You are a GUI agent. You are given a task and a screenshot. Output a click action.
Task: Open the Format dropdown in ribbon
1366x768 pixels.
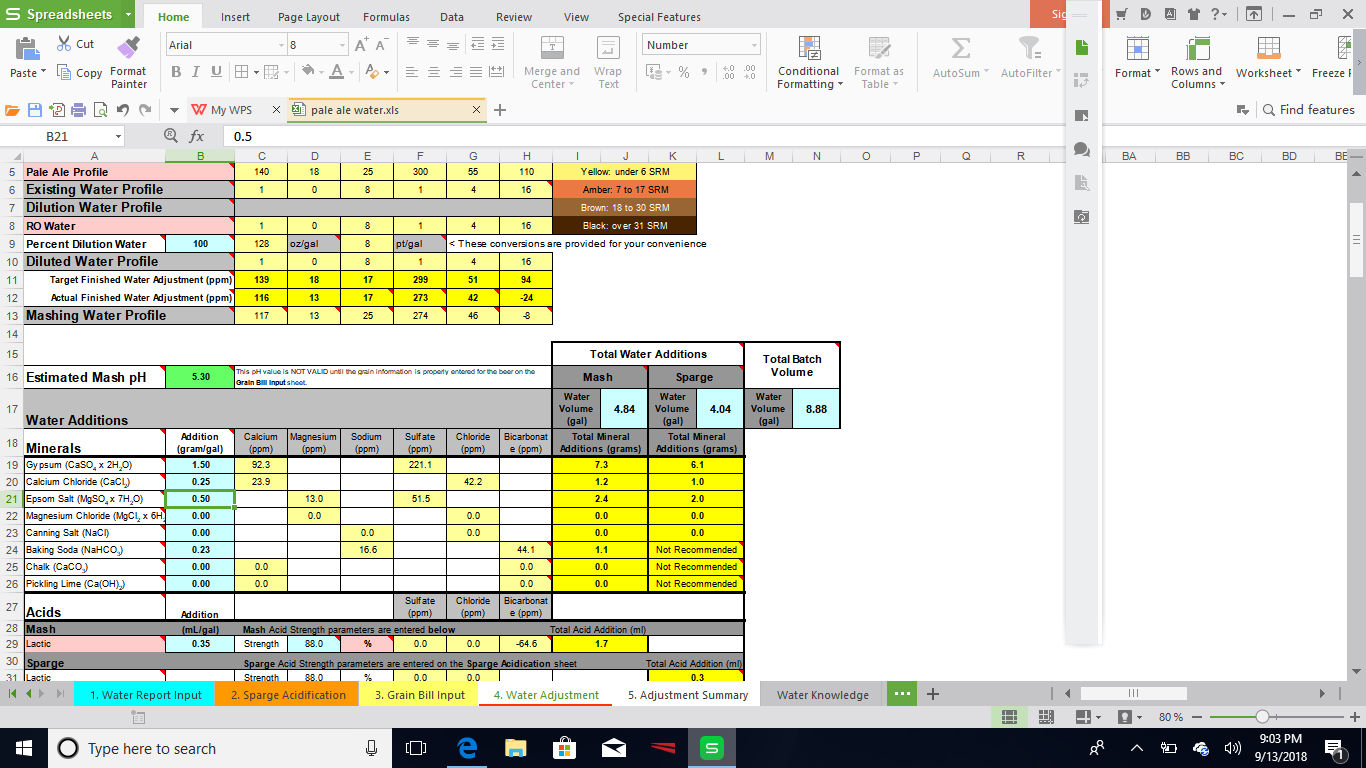1138,58
